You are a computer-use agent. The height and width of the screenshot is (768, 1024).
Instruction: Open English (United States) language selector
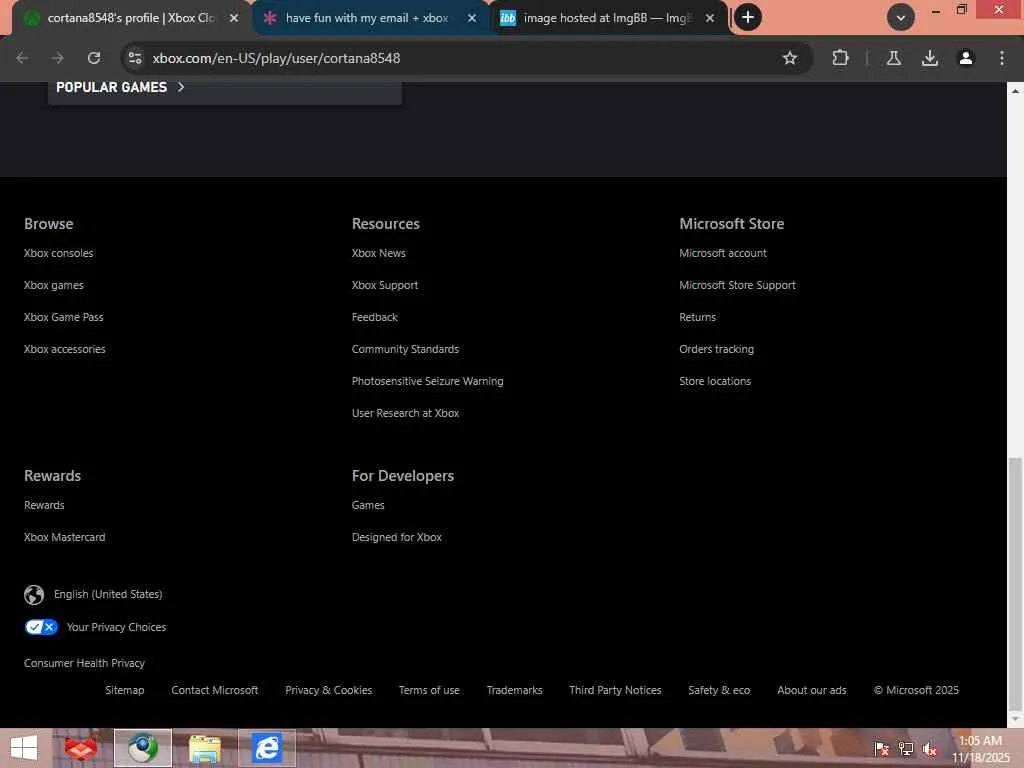click(x=108, y=594)
